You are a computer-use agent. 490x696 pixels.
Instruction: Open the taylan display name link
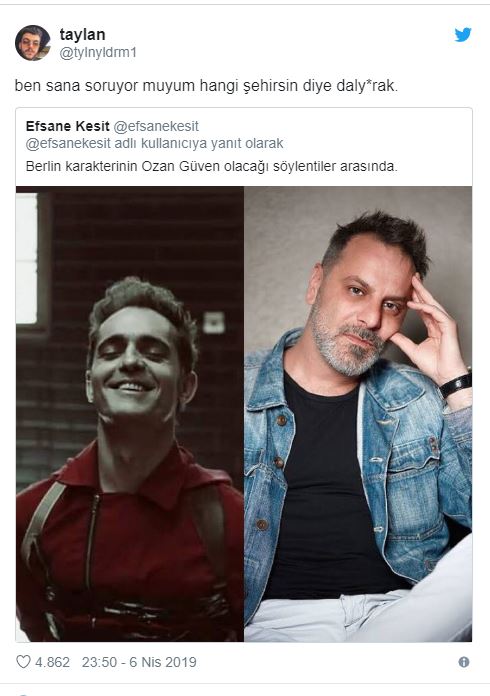pyautogui.click(x=83, y=34)
